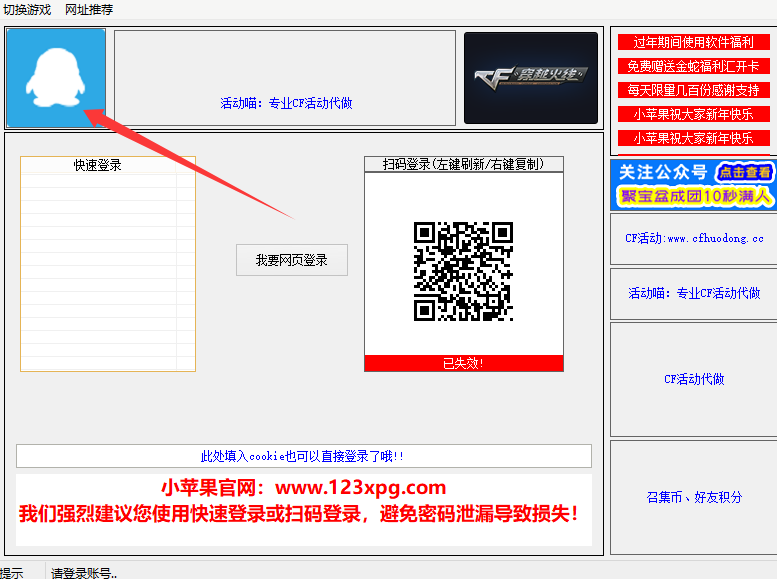Click the 扫码登录 header label

tap(464, 164)
